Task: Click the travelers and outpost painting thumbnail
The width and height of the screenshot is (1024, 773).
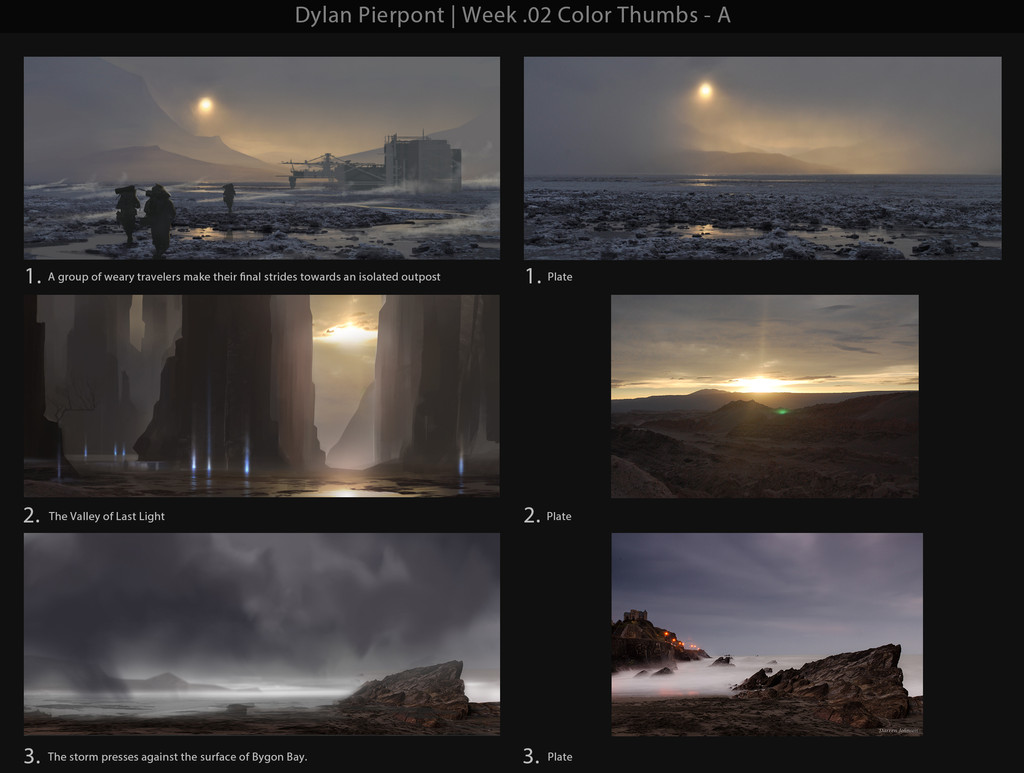Action: 262,158
